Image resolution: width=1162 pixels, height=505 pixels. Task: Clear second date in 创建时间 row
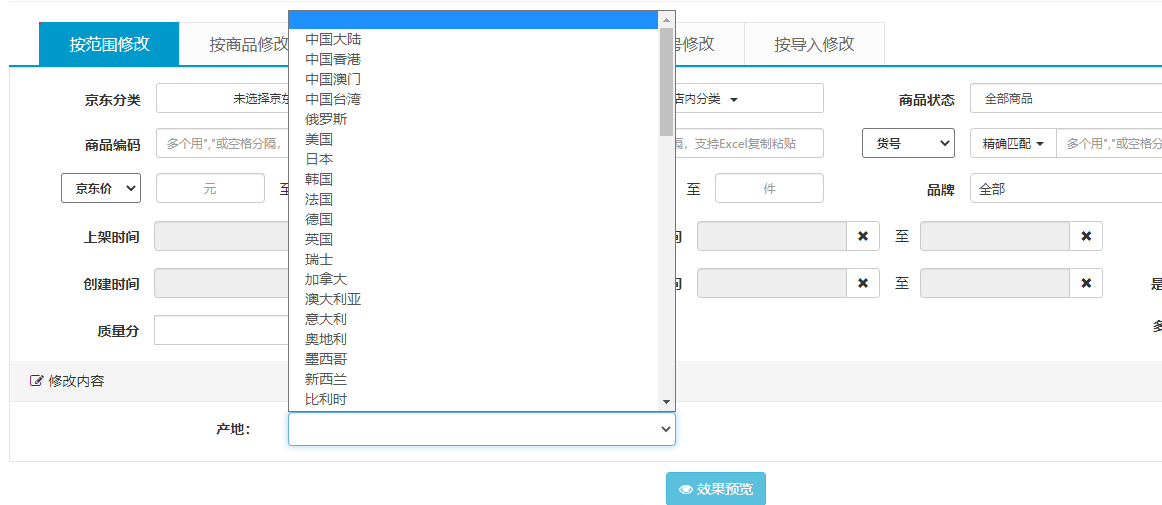click(x=1086, y=283)
